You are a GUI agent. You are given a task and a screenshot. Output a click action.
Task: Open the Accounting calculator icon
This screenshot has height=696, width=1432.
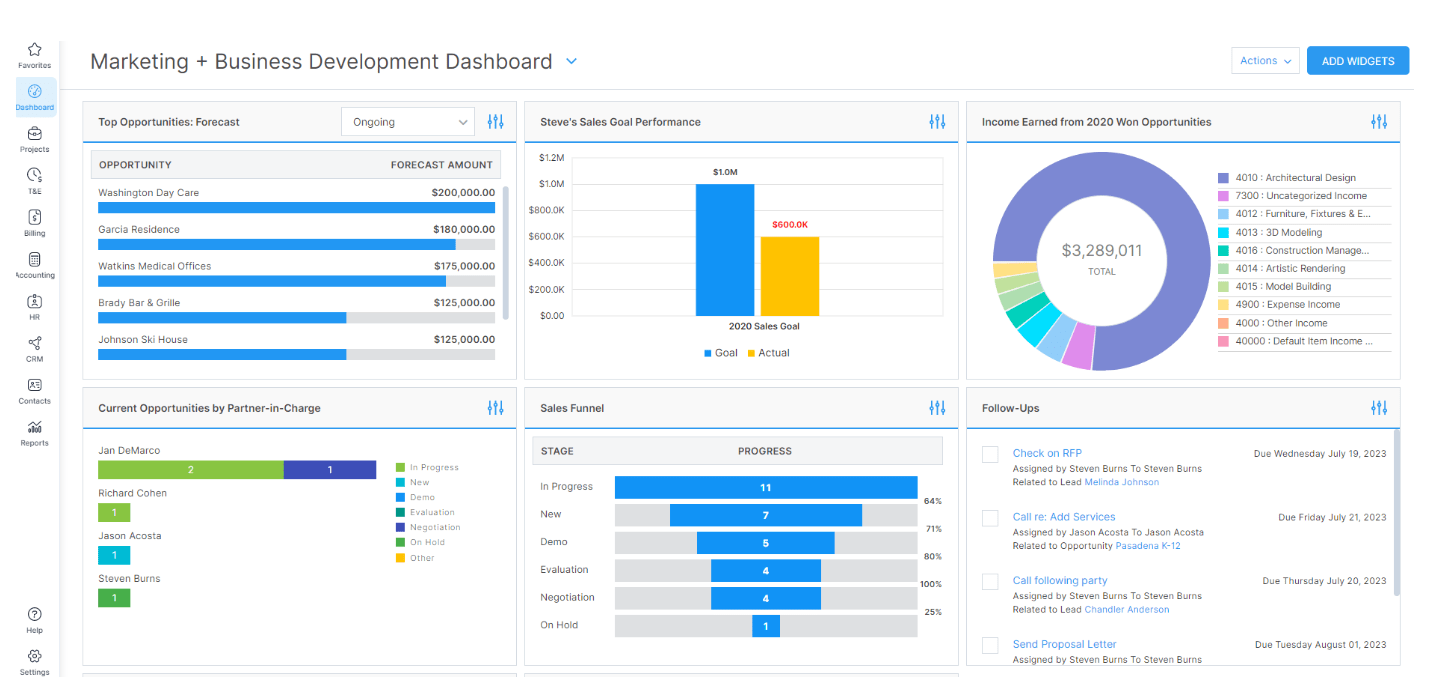click(x=34, y=260)
